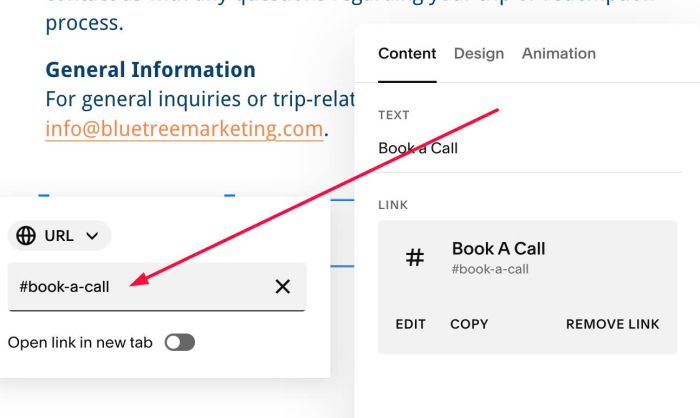The width and height of the screenshot is (700, 418).
Task: Click REMOVE LINK button
Action: click(612, 324)
